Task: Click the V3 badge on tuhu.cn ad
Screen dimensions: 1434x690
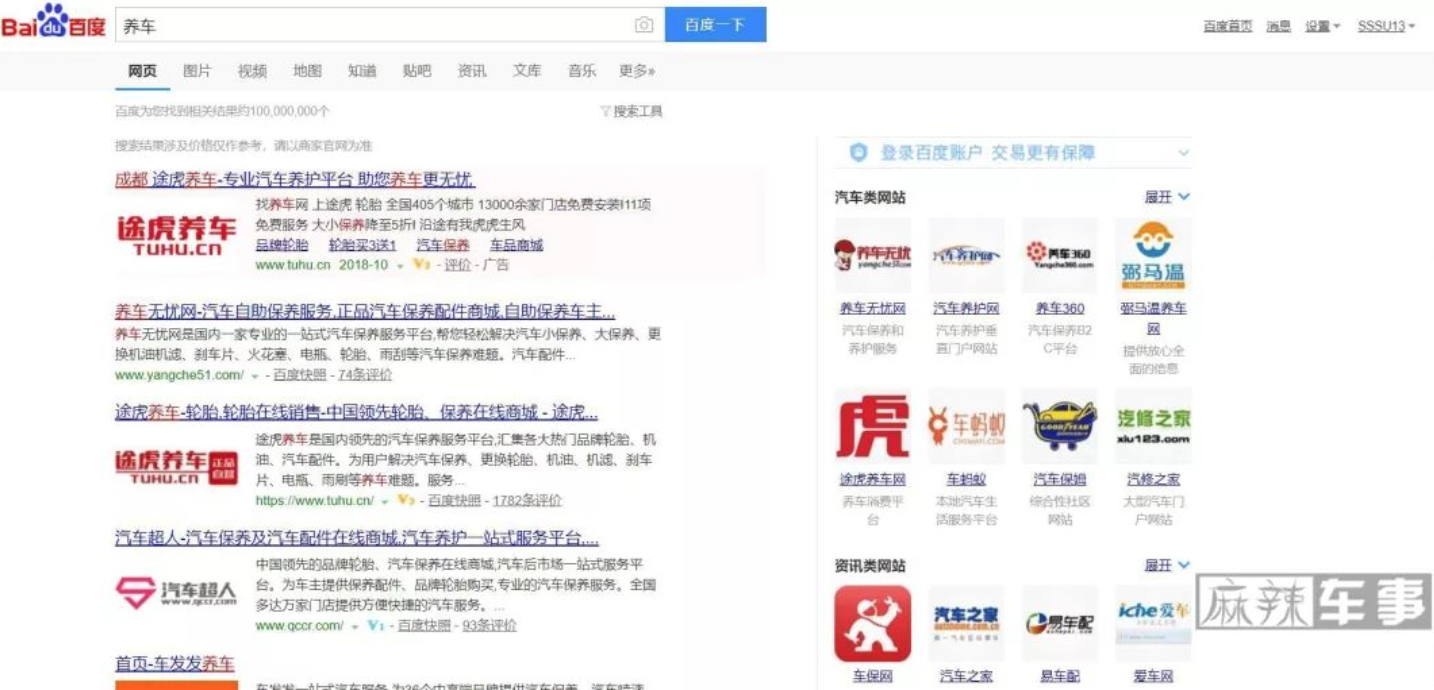Action: click(420, 265)
